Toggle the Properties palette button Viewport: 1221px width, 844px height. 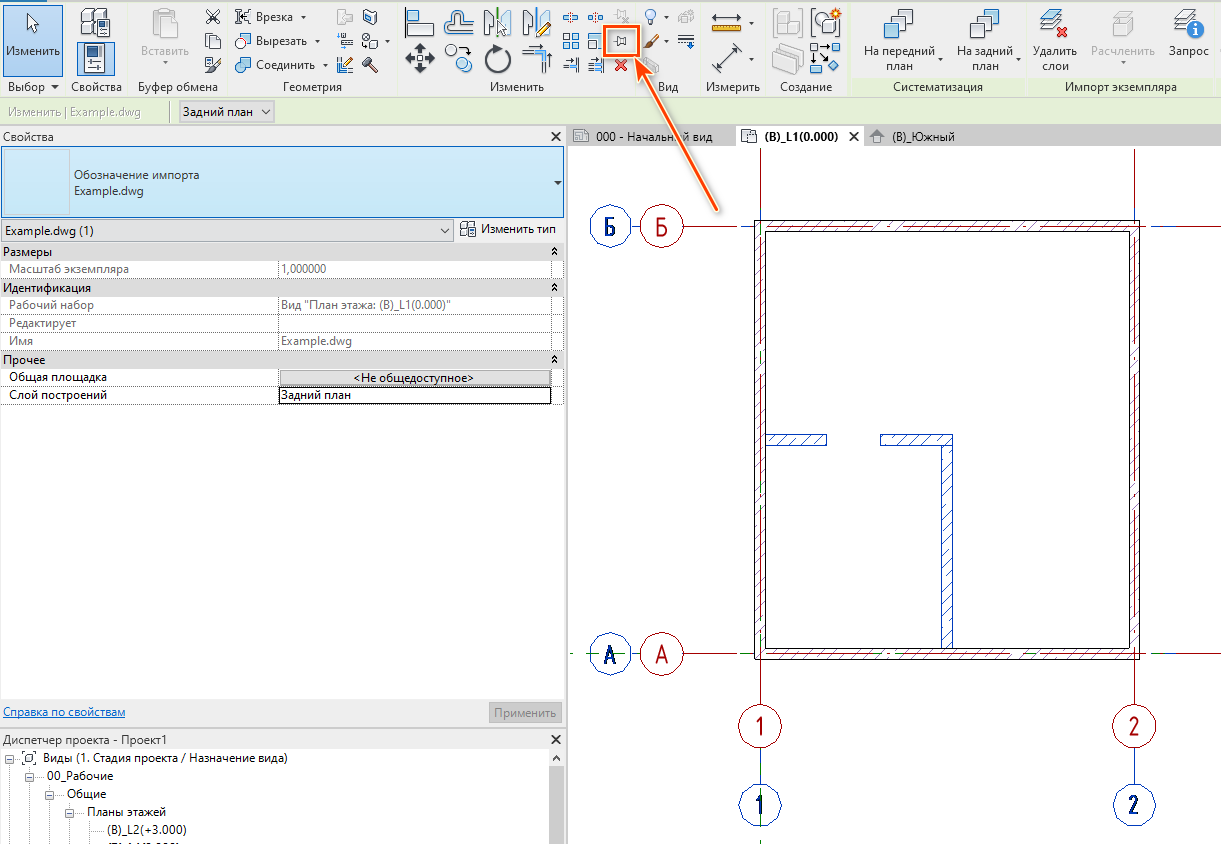[96, 58]
